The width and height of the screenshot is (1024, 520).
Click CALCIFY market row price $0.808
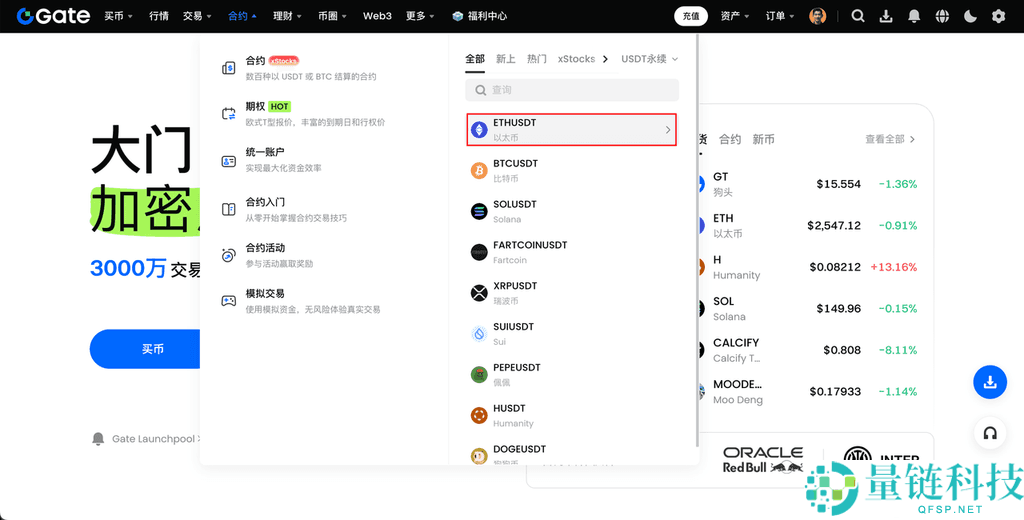coord(842,350)
